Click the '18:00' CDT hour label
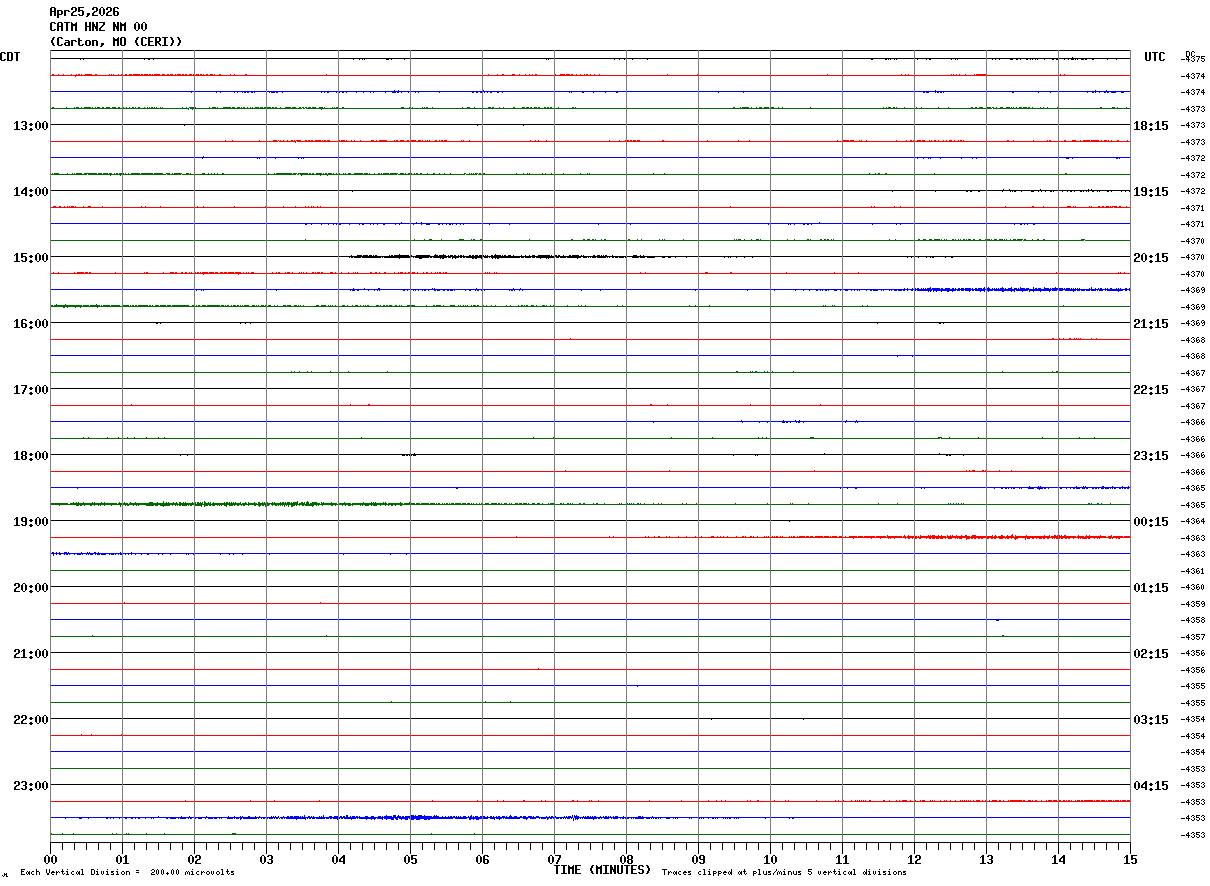 click(30, 455)
